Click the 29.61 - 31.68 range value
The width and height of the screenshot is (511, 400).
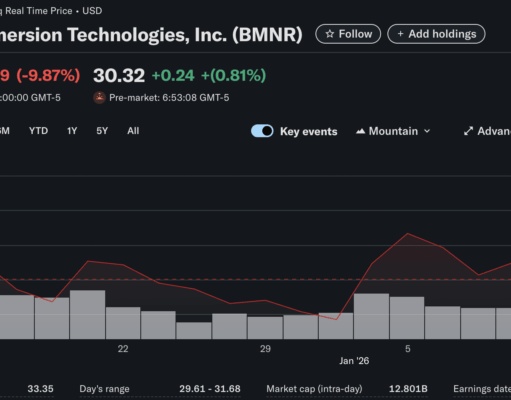click(210, 389)
